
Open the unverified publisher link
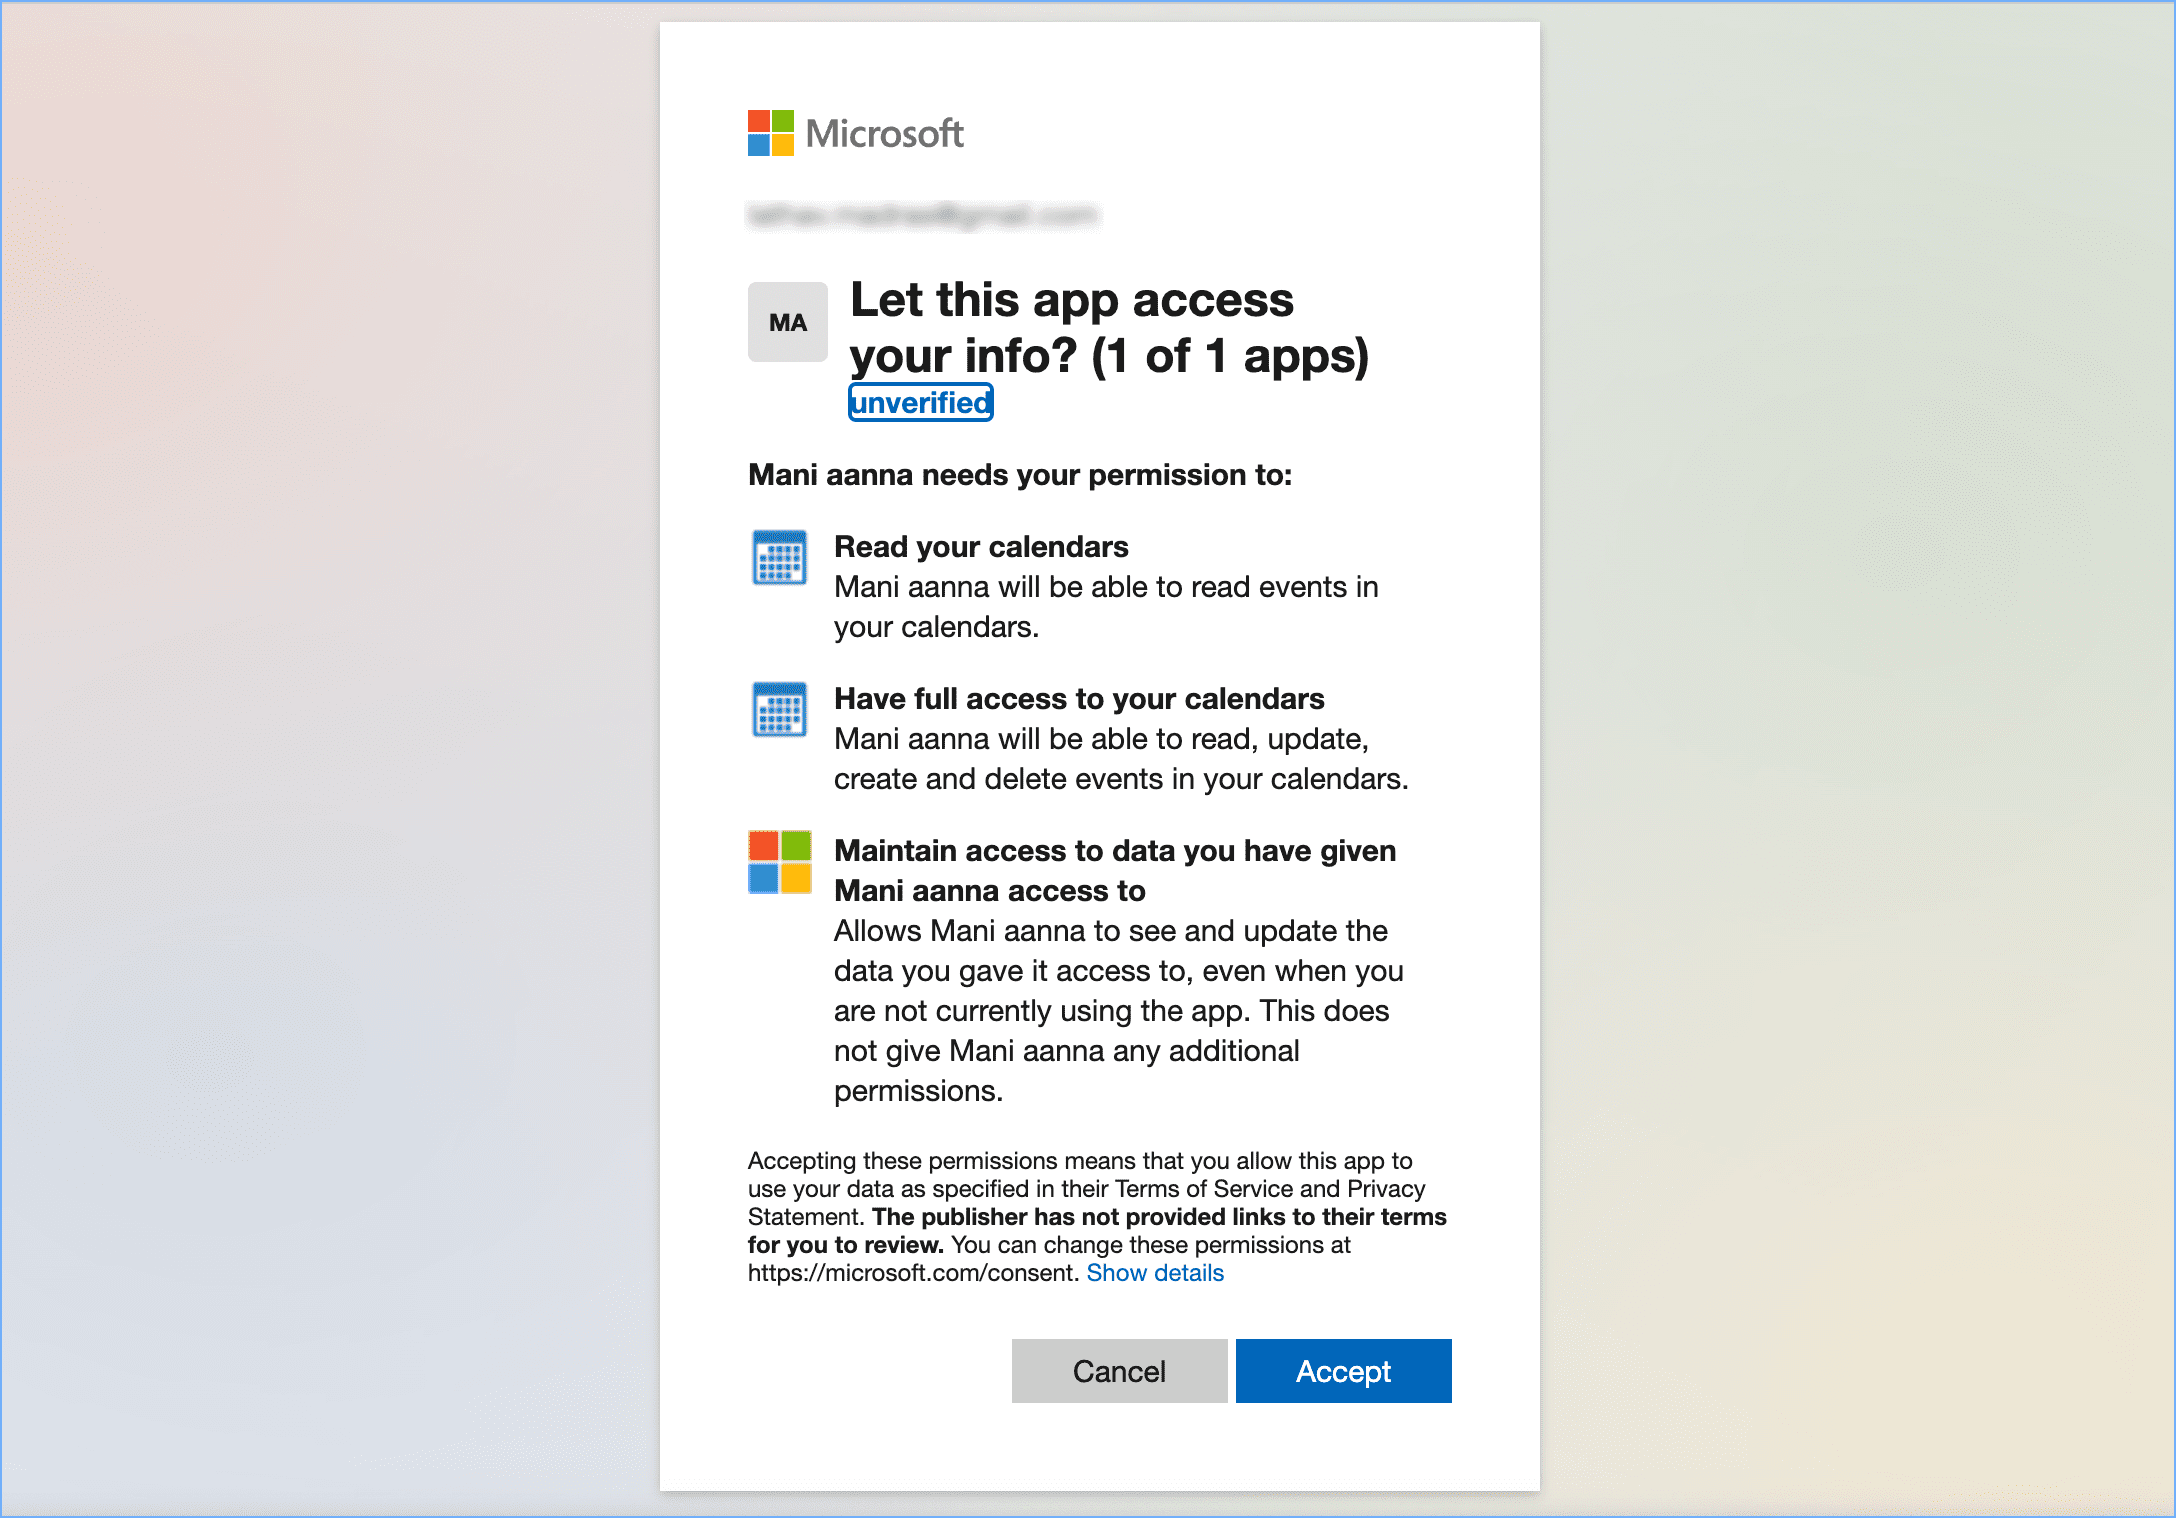[x=920, y=402]
